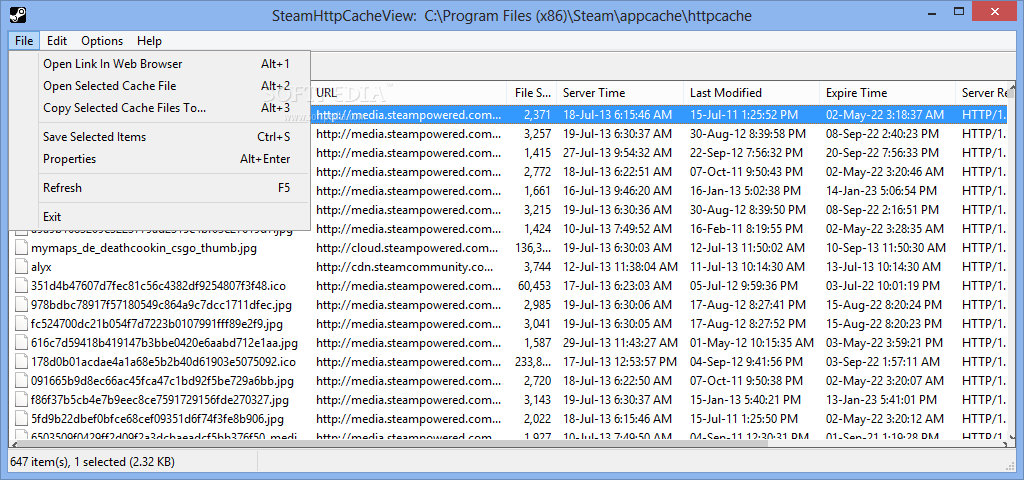Click status bar text 647 item(s), 1 selected
This screenshot has height=480, width=1024.
92,462
